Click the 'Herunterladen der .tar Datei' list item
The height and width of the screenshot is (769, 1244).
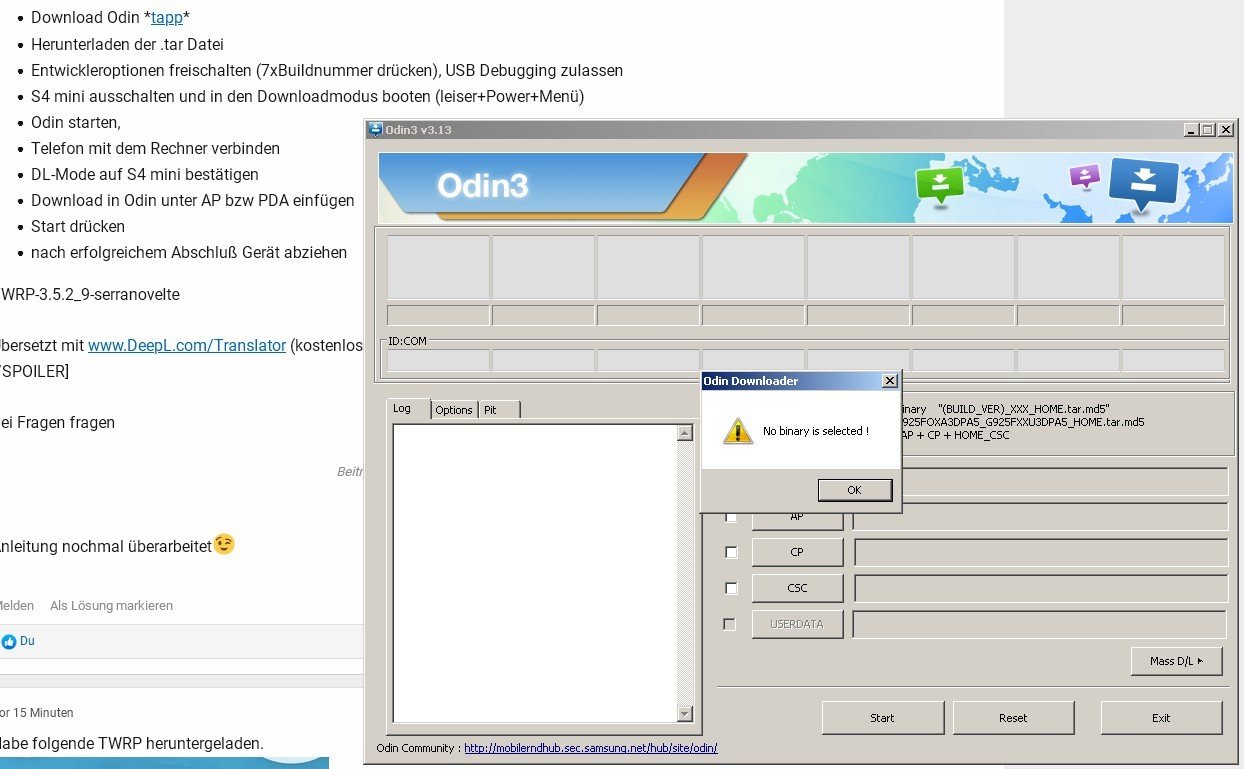tap(127, 44)
